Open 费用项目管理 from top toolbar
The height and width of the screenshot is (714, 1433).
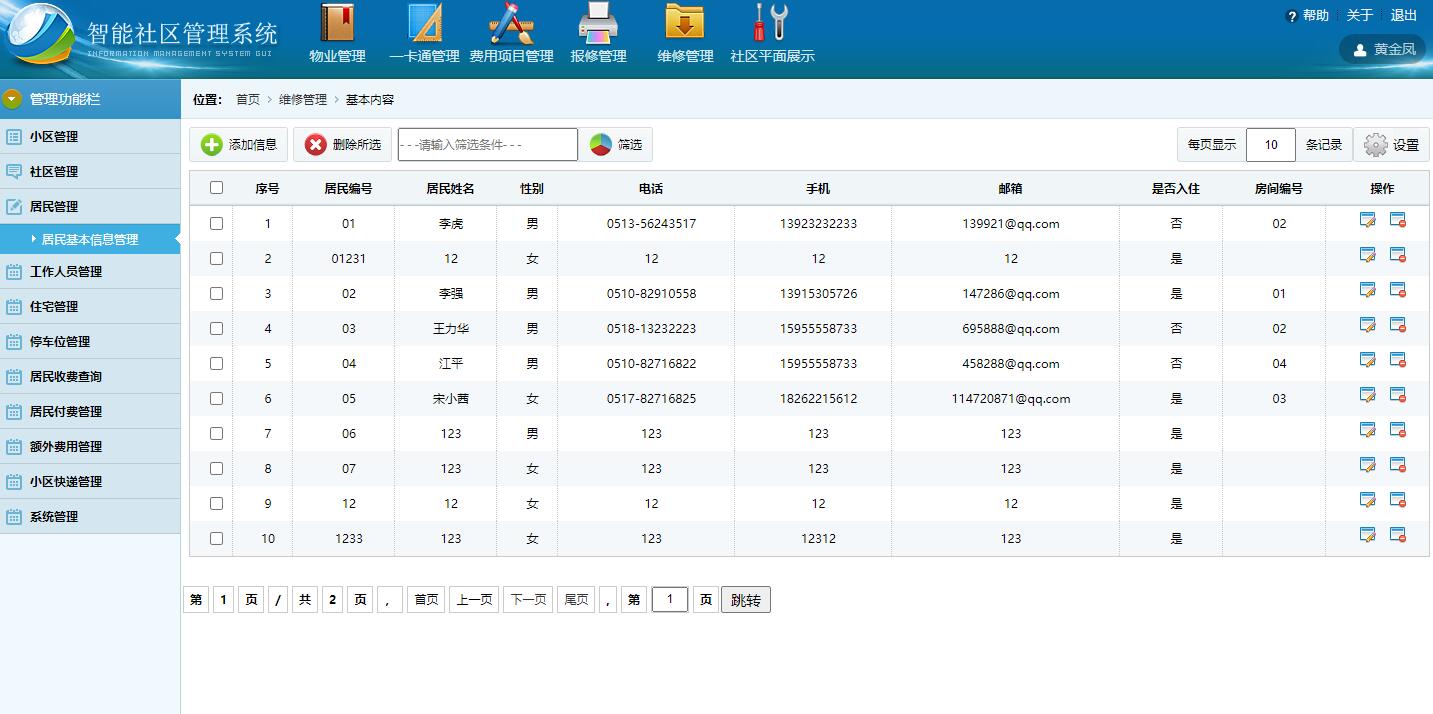511,24
